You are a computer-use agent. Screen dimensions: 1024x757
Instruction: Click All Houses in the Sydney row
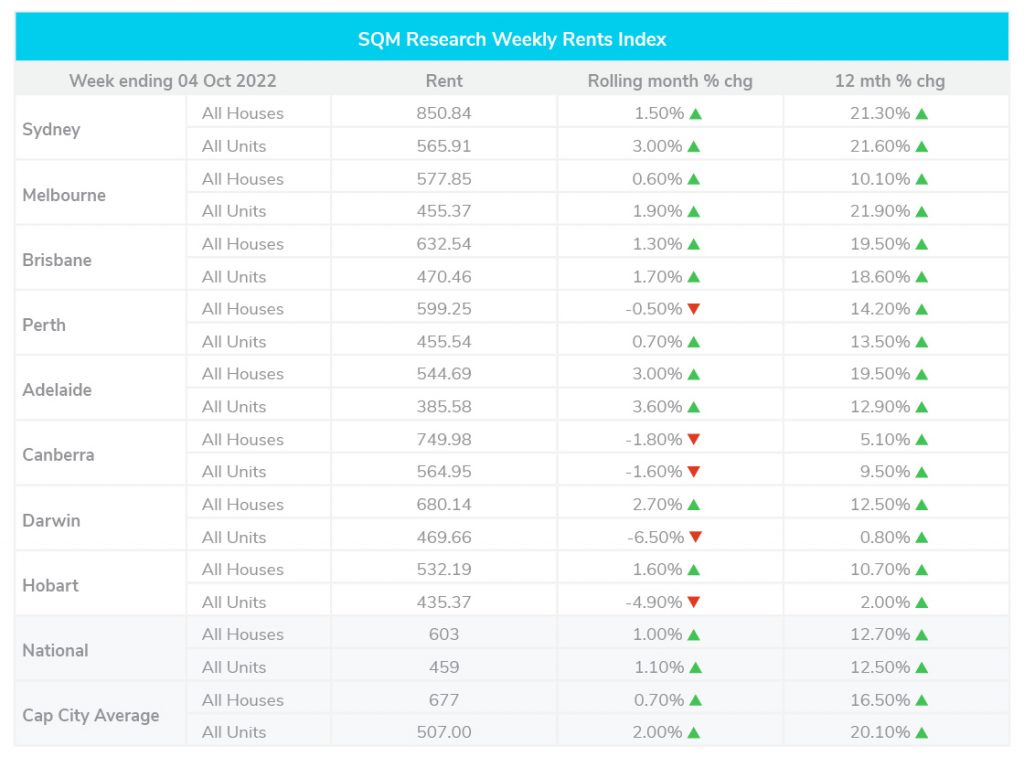pyautogui.click(x=243, y=113)
